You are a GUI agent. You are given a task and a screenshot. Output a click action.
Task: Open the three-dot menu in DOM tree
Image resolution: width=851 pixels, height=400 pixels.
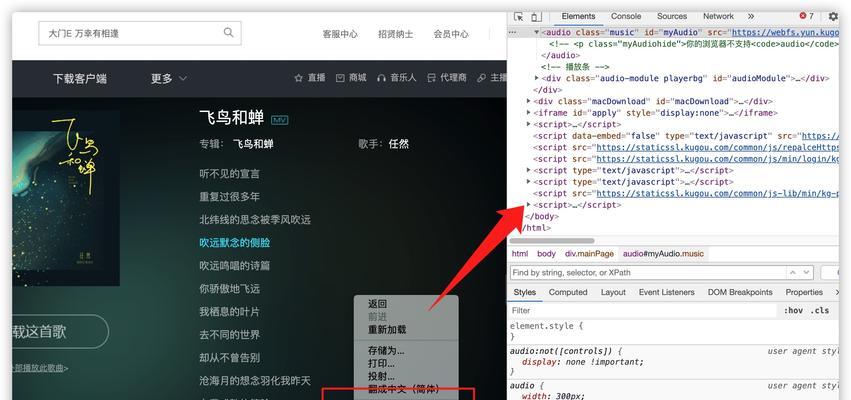[513, 33]
